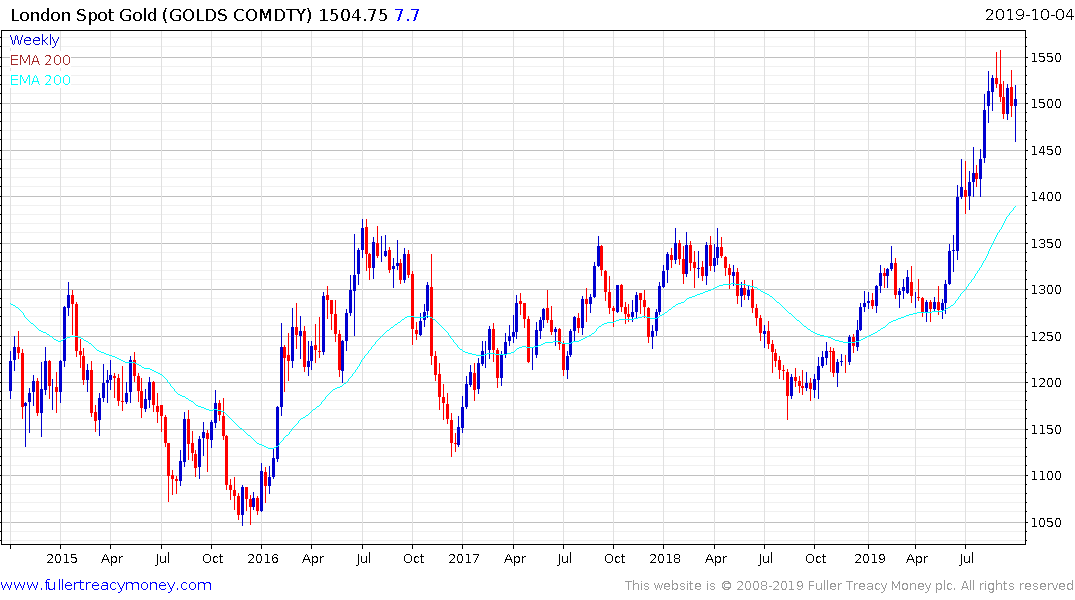
Task: Click the 1050 price axis label
Action: click(x=1046, y=522)
